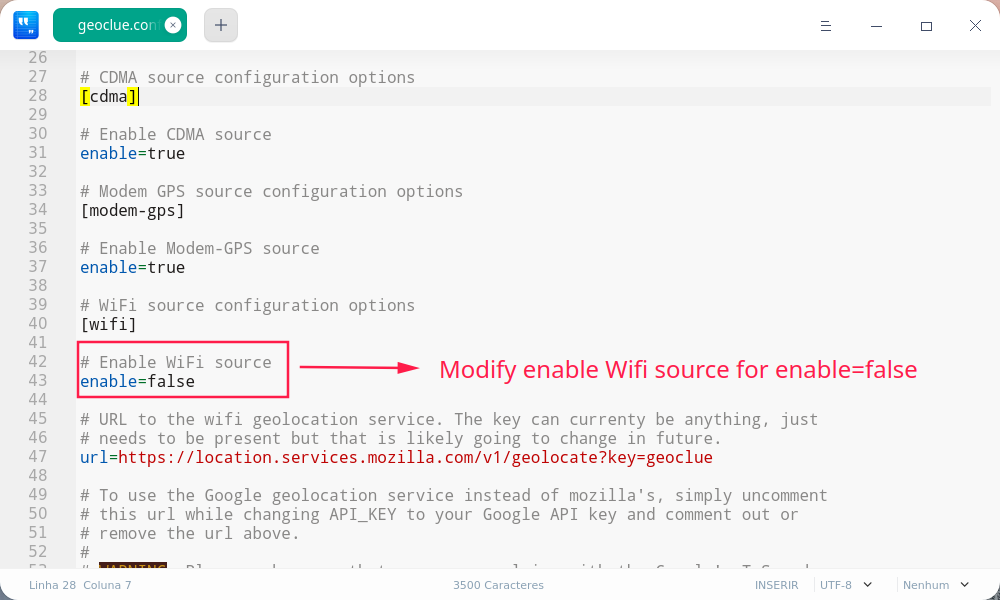Click Linha 28 Coluna 7 position indicator
Screen dimensions: 1000x600
79,584
